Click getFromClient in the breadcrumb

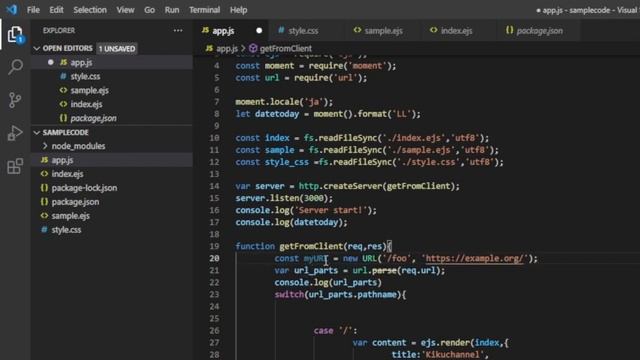point(286,49)
